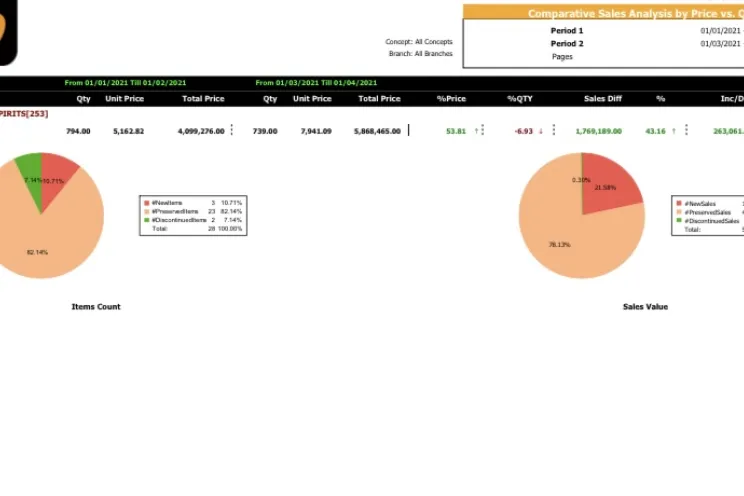Click the Total Price header under the 01/03/2021 period
This screenshot has width=744, height=496.
379,99
